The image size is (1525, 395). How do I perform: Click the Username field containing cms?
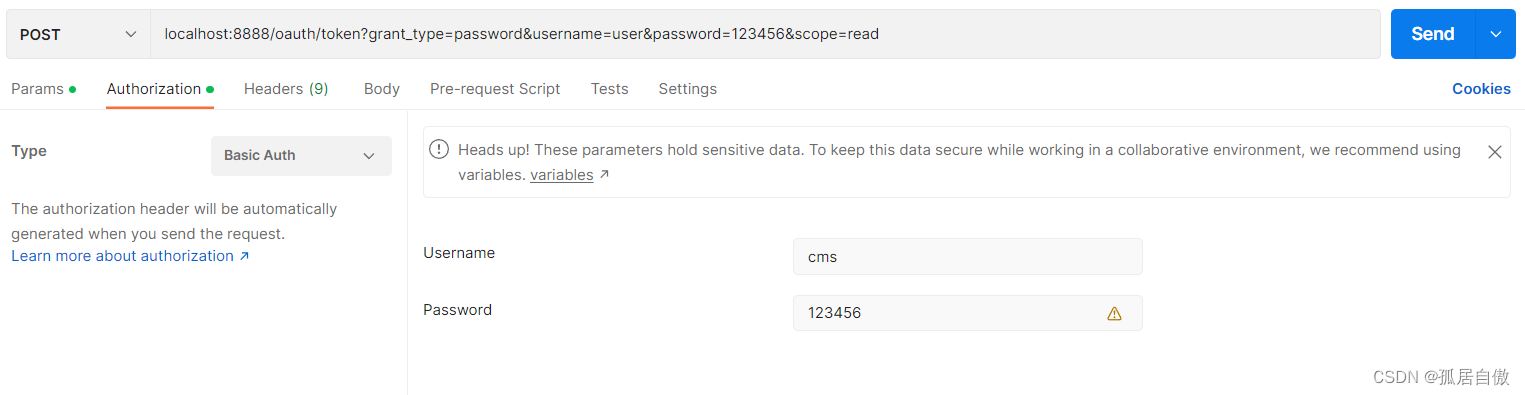(967, 256)
